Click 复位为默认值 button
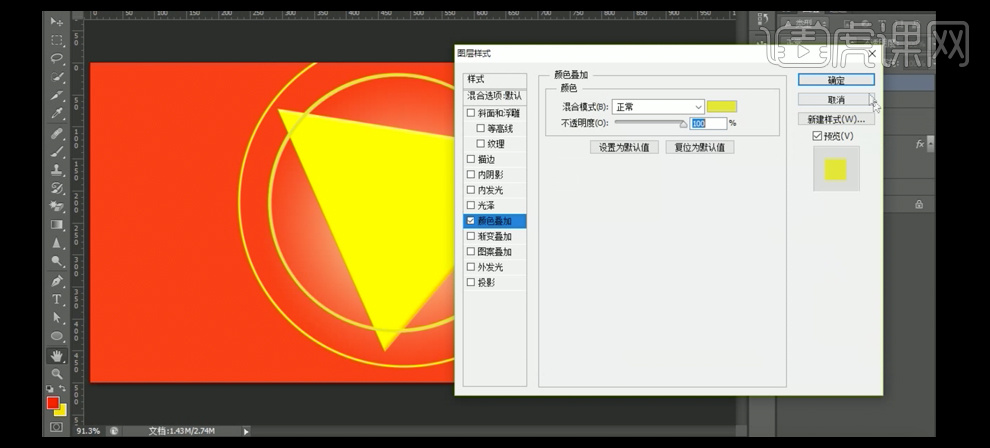The image size is (990, 448). [700, 148]
